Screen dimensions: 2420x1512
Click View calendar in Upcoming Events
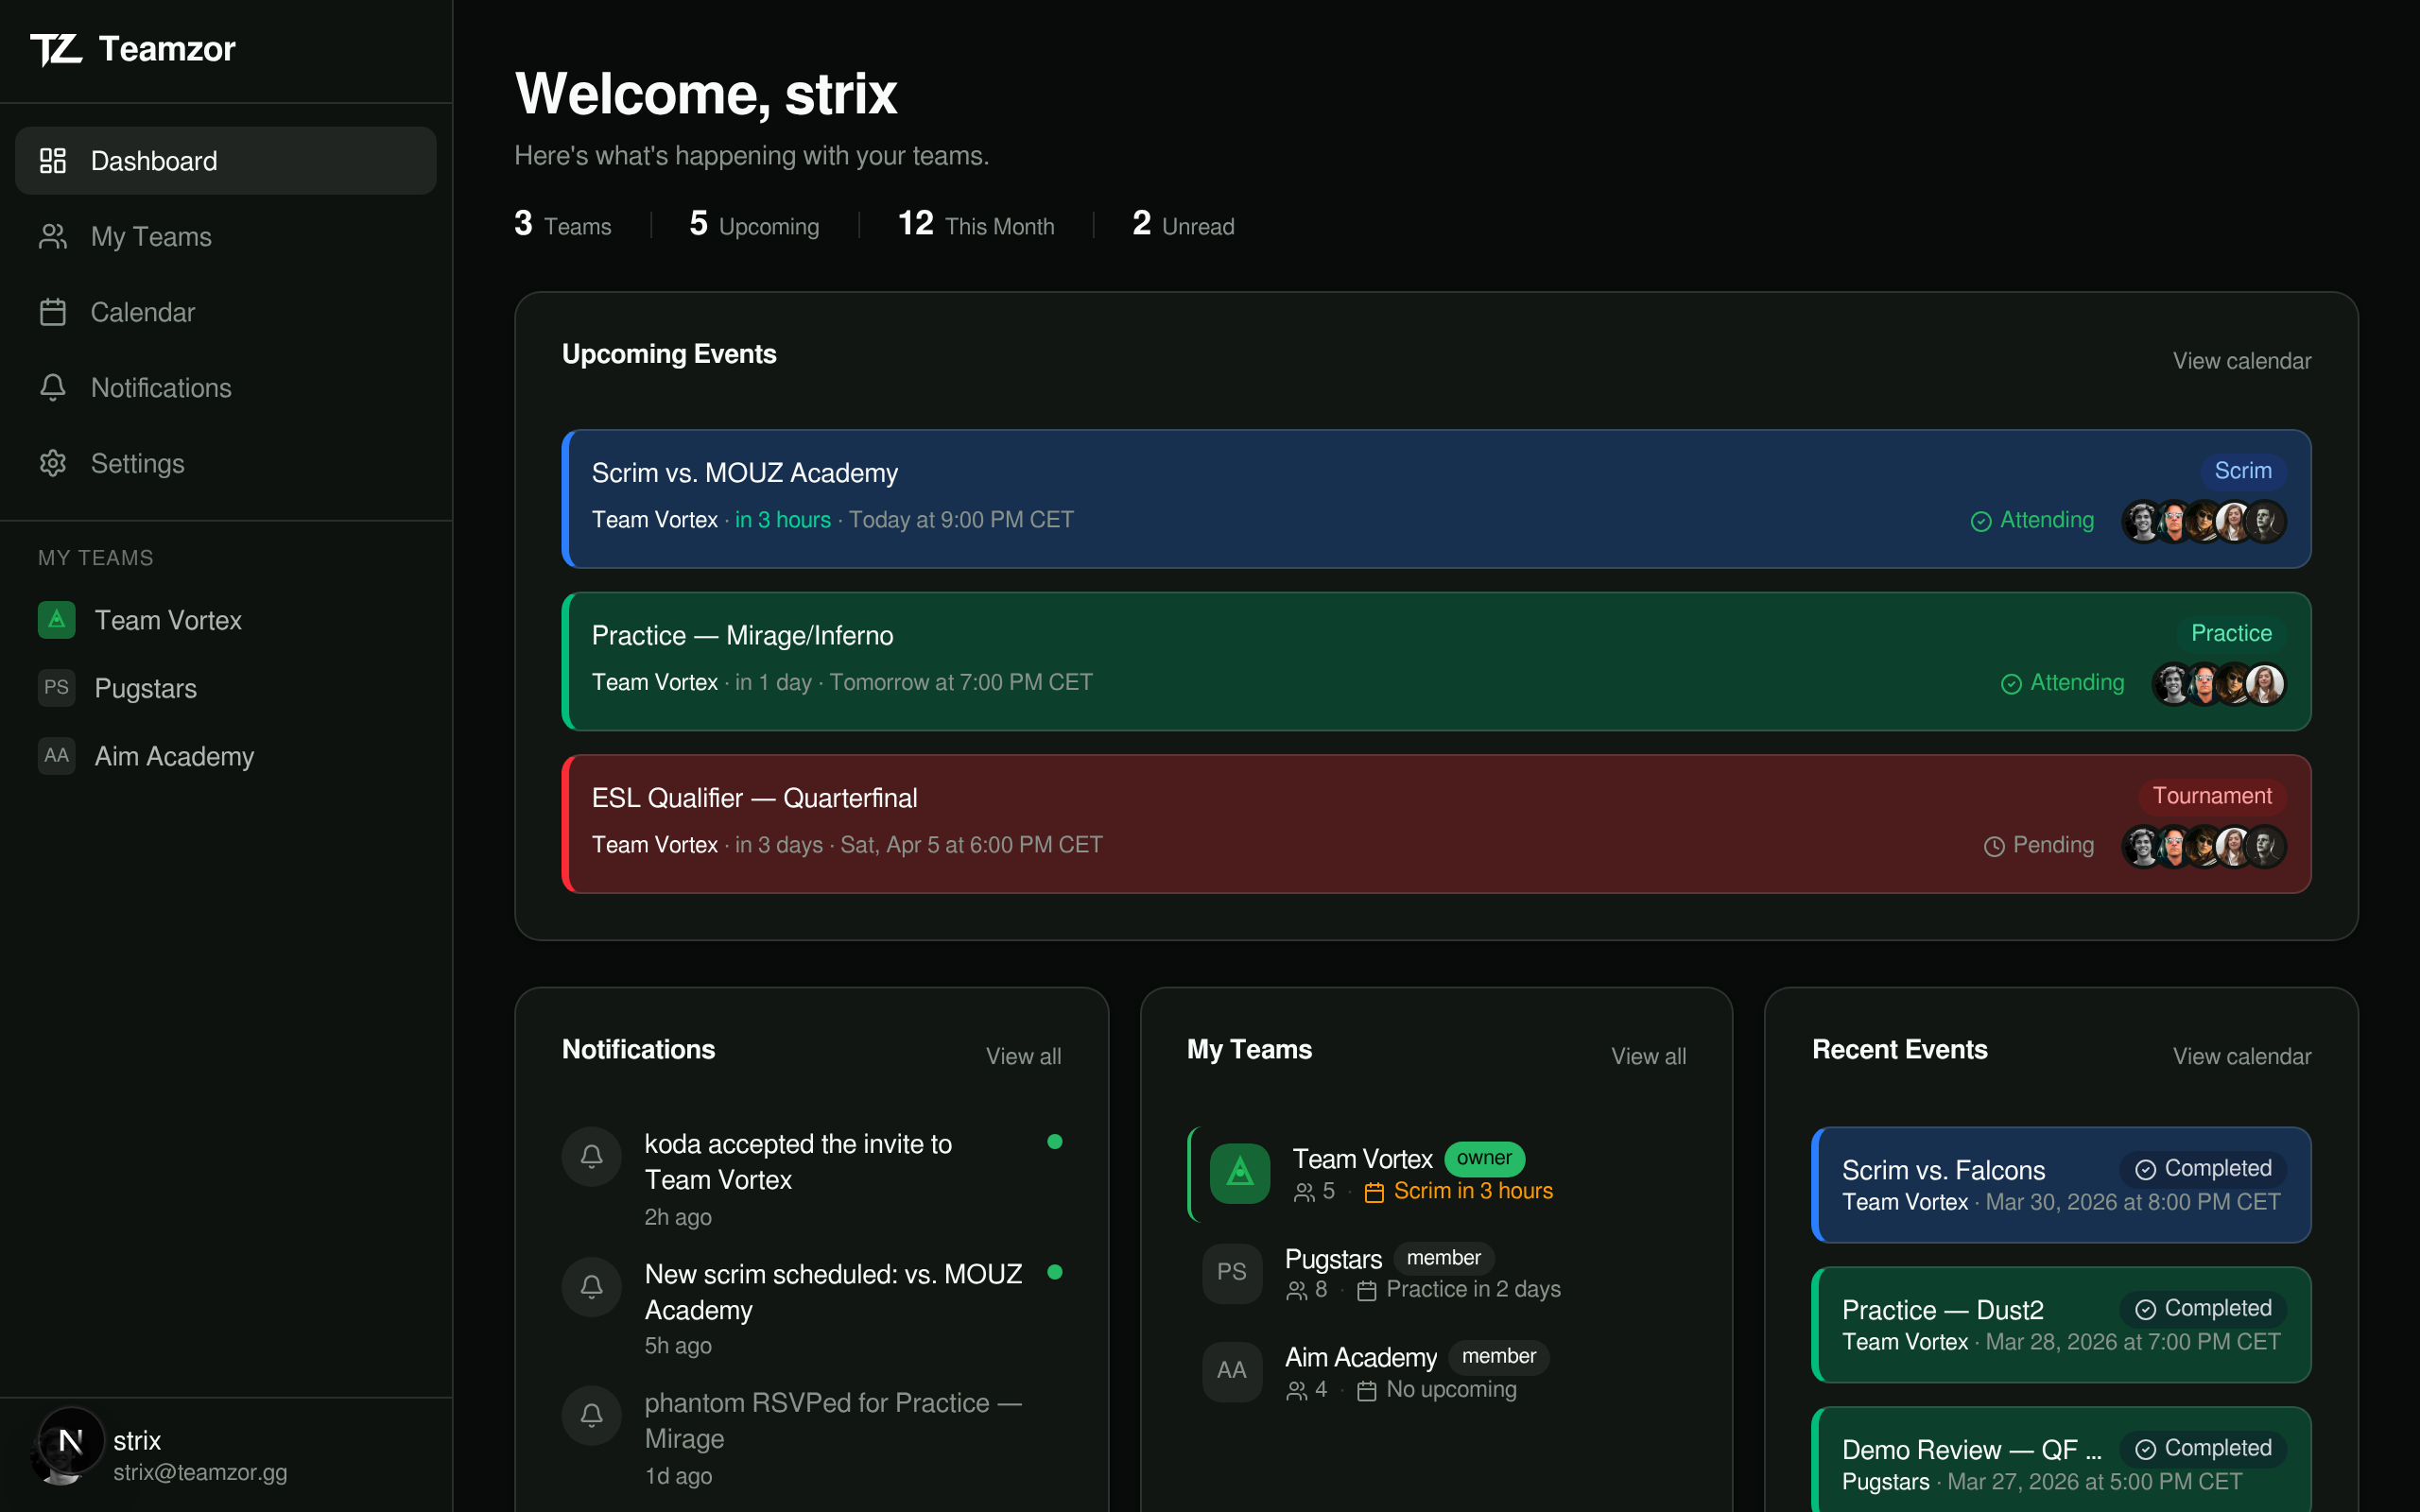click(x=2242, y=360)
